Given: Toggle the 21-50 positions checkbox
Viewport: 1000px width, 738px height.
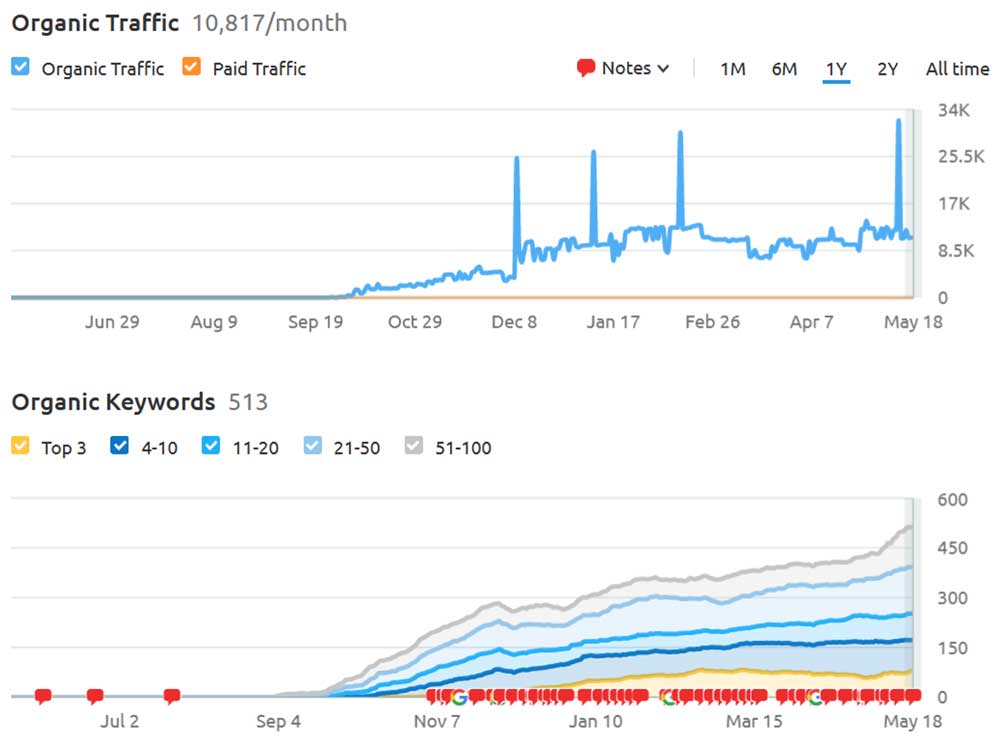Looking at the screenshot, I should point(313,447).
